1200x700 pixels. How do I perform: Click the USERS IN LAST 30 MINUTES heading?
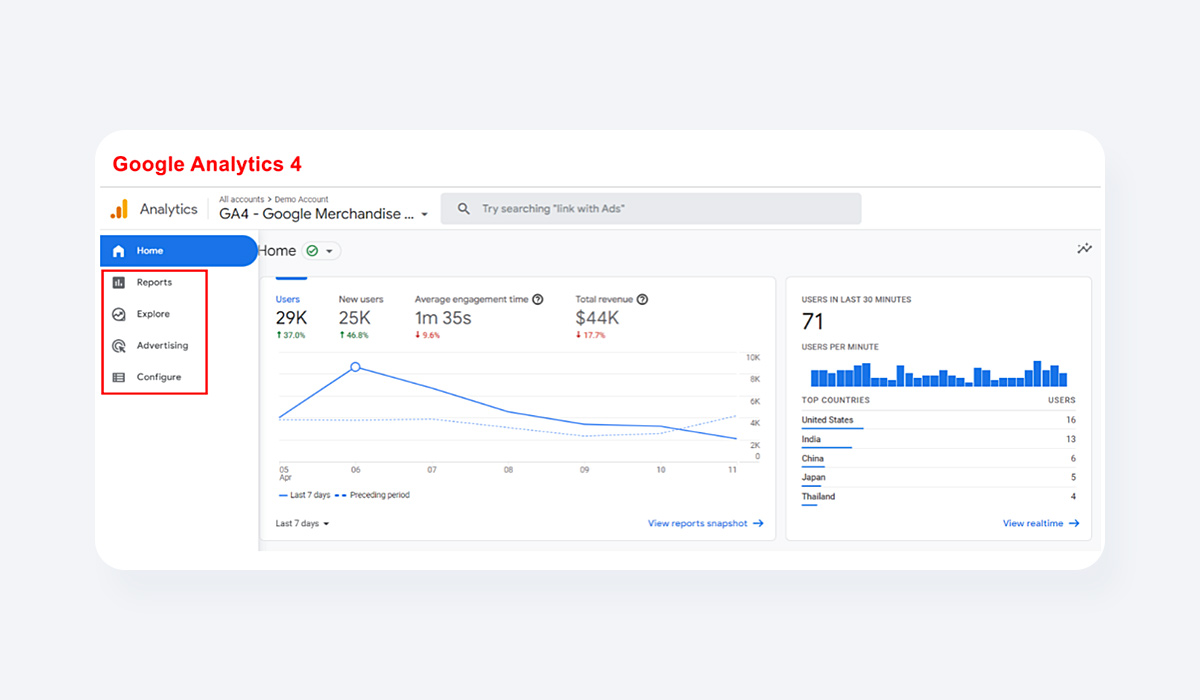tap(856, 299)
